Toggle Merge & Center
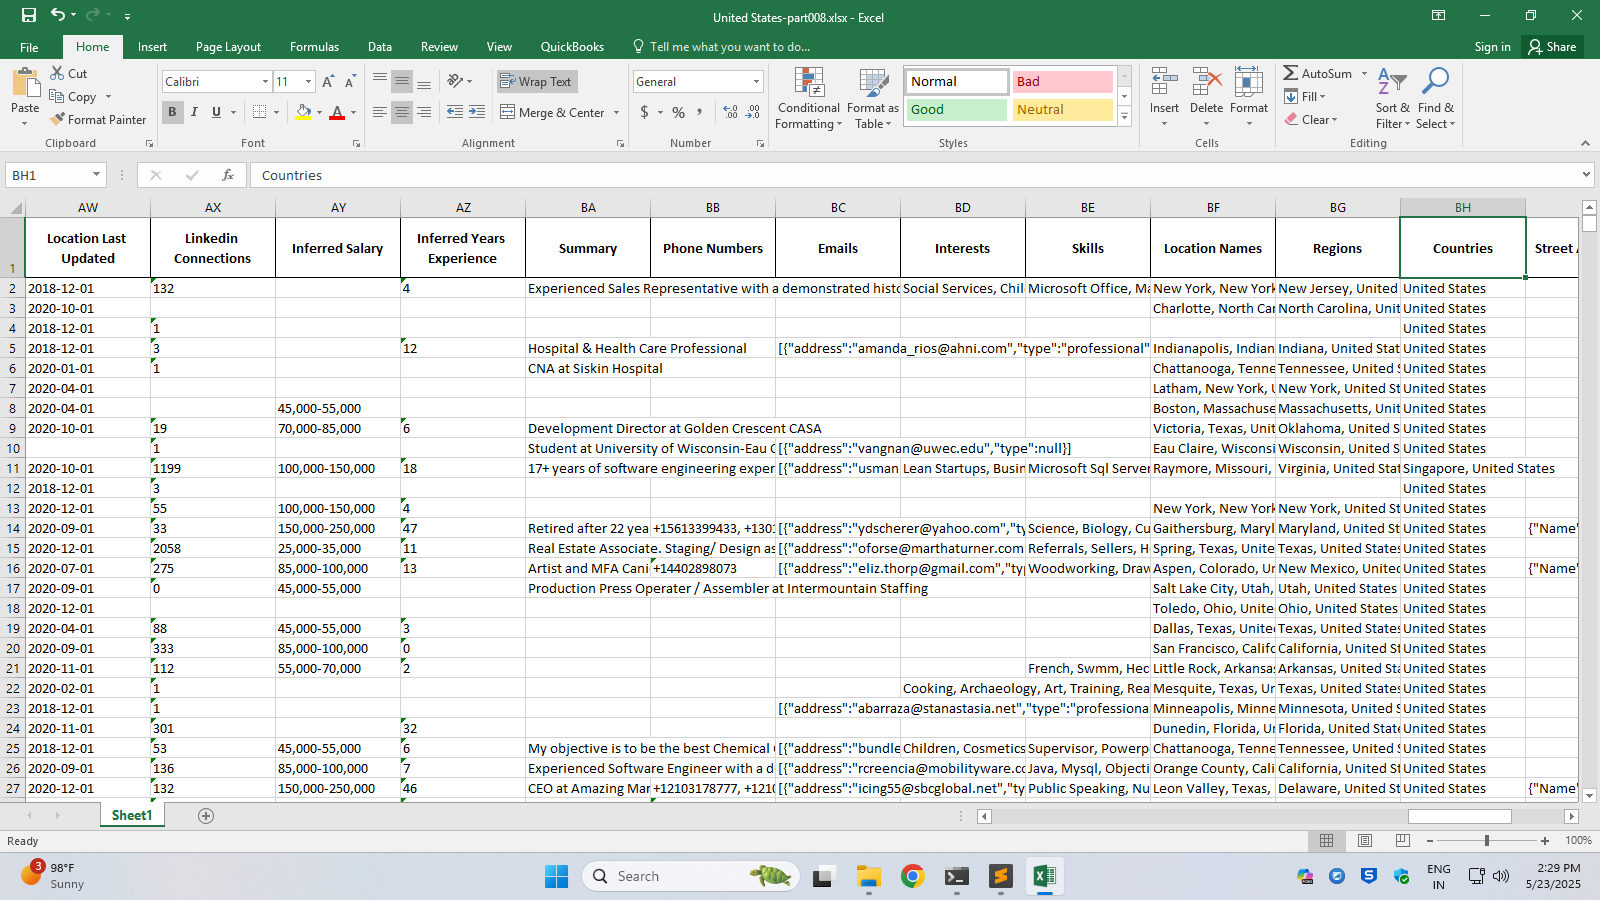This screenshot has width=1600, height=900. coord(553,112)
